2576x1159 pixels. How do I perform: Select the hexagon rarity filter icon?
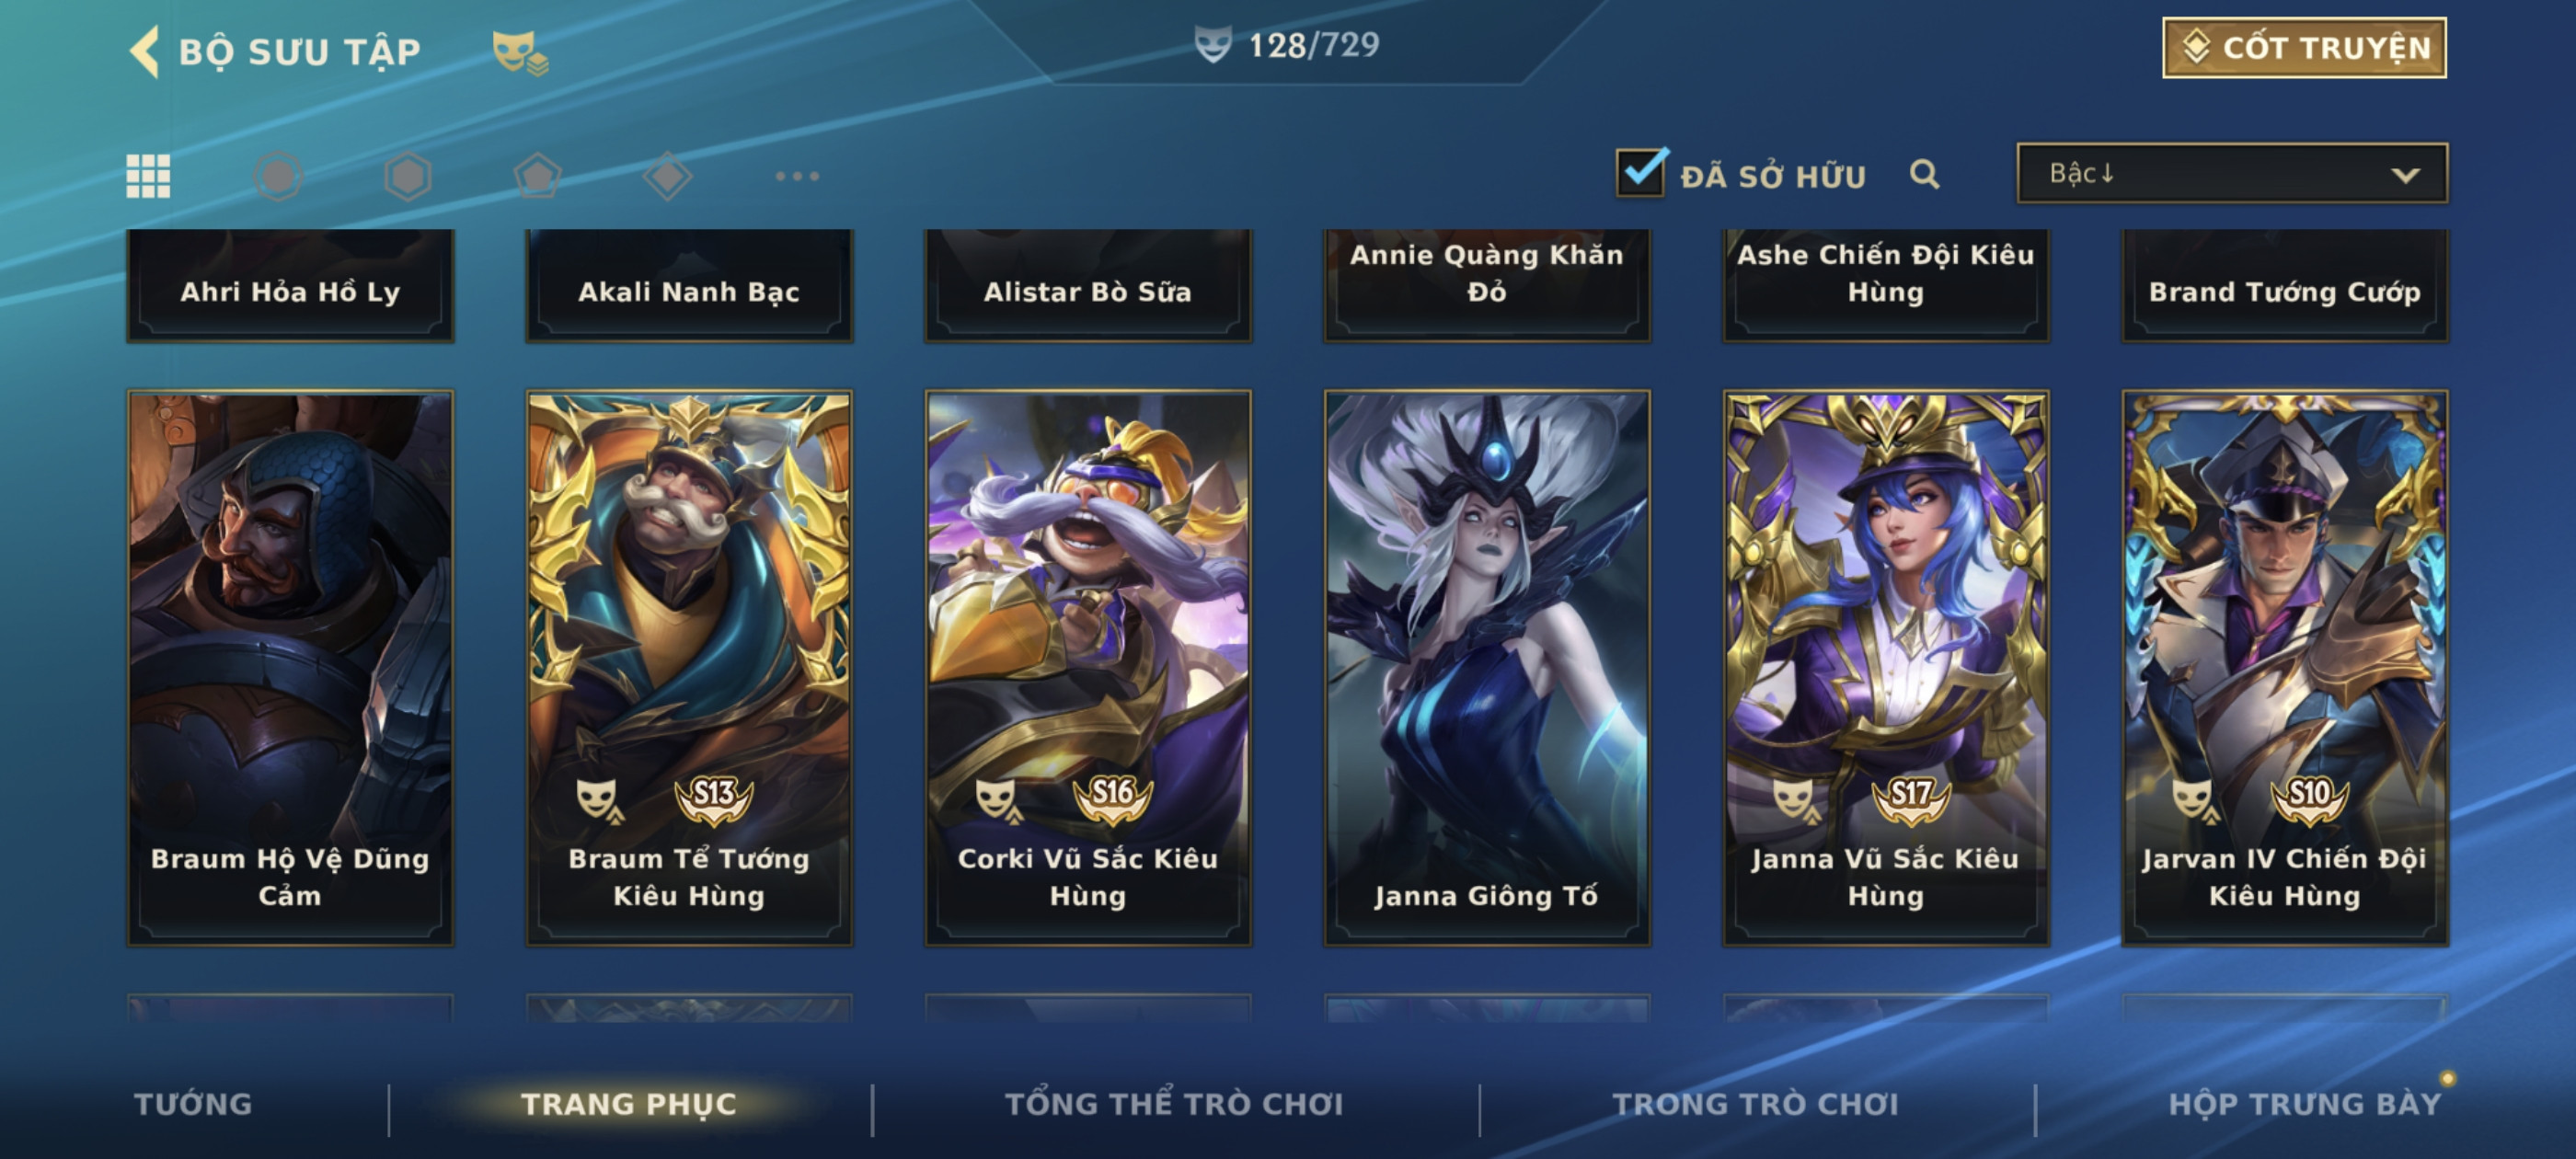pos(408,176)
